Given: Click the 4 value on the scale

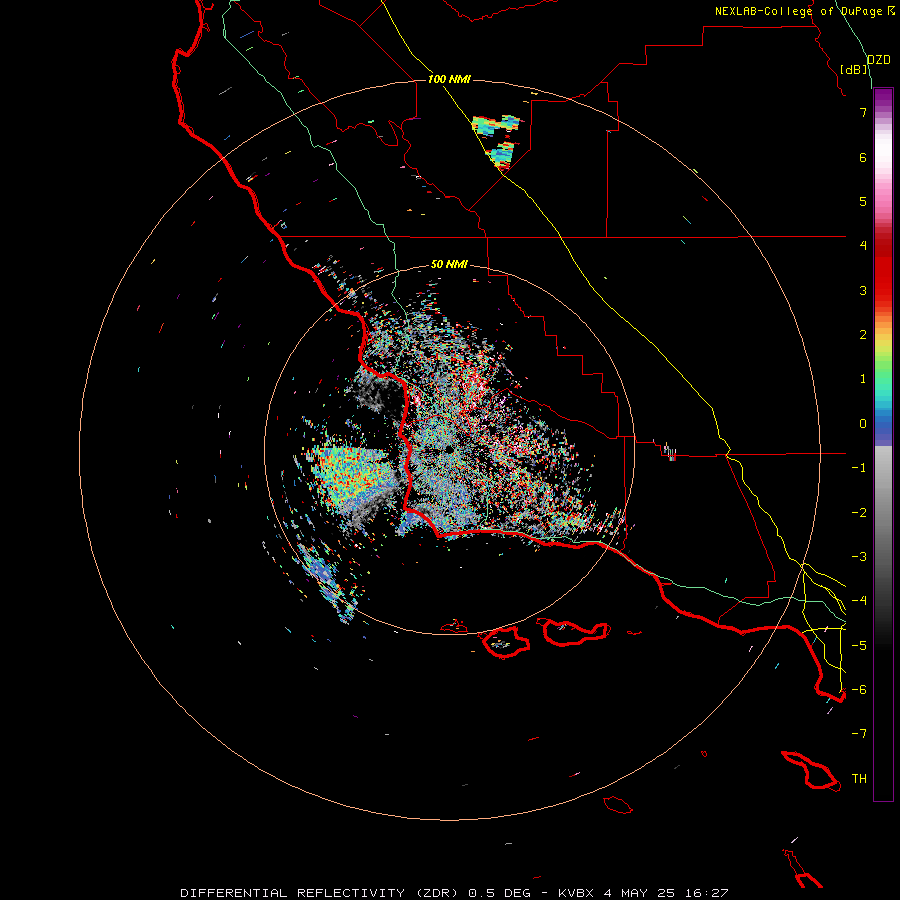Looking at the screenshot, I should 863,246.
